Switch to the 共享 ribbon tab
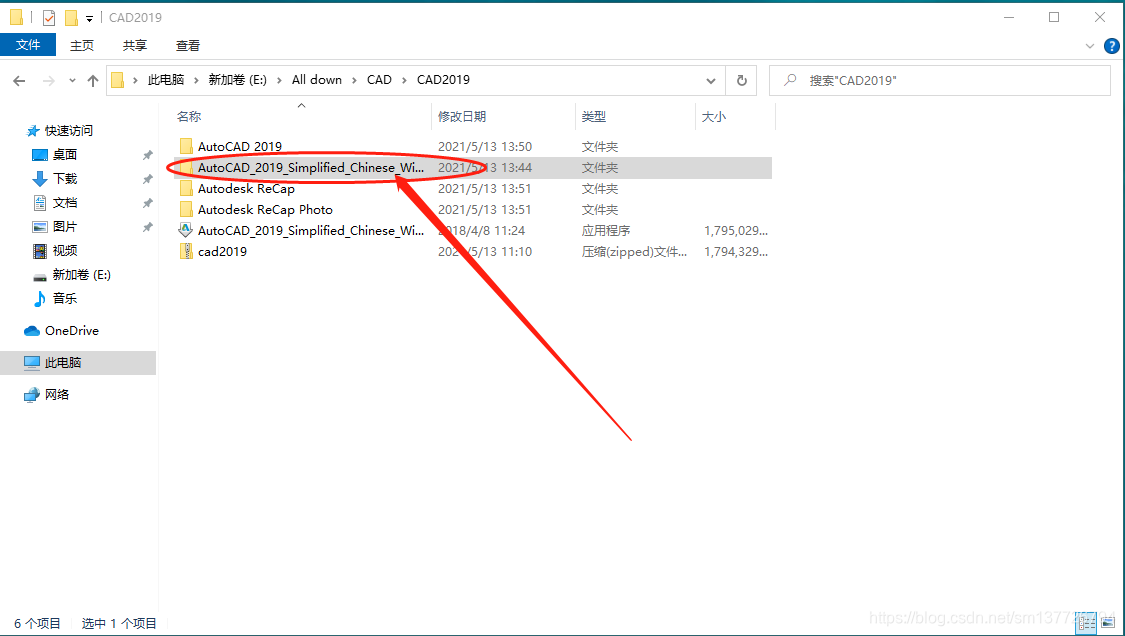Viewport: 1125px width, 636px height. (135, 45)
